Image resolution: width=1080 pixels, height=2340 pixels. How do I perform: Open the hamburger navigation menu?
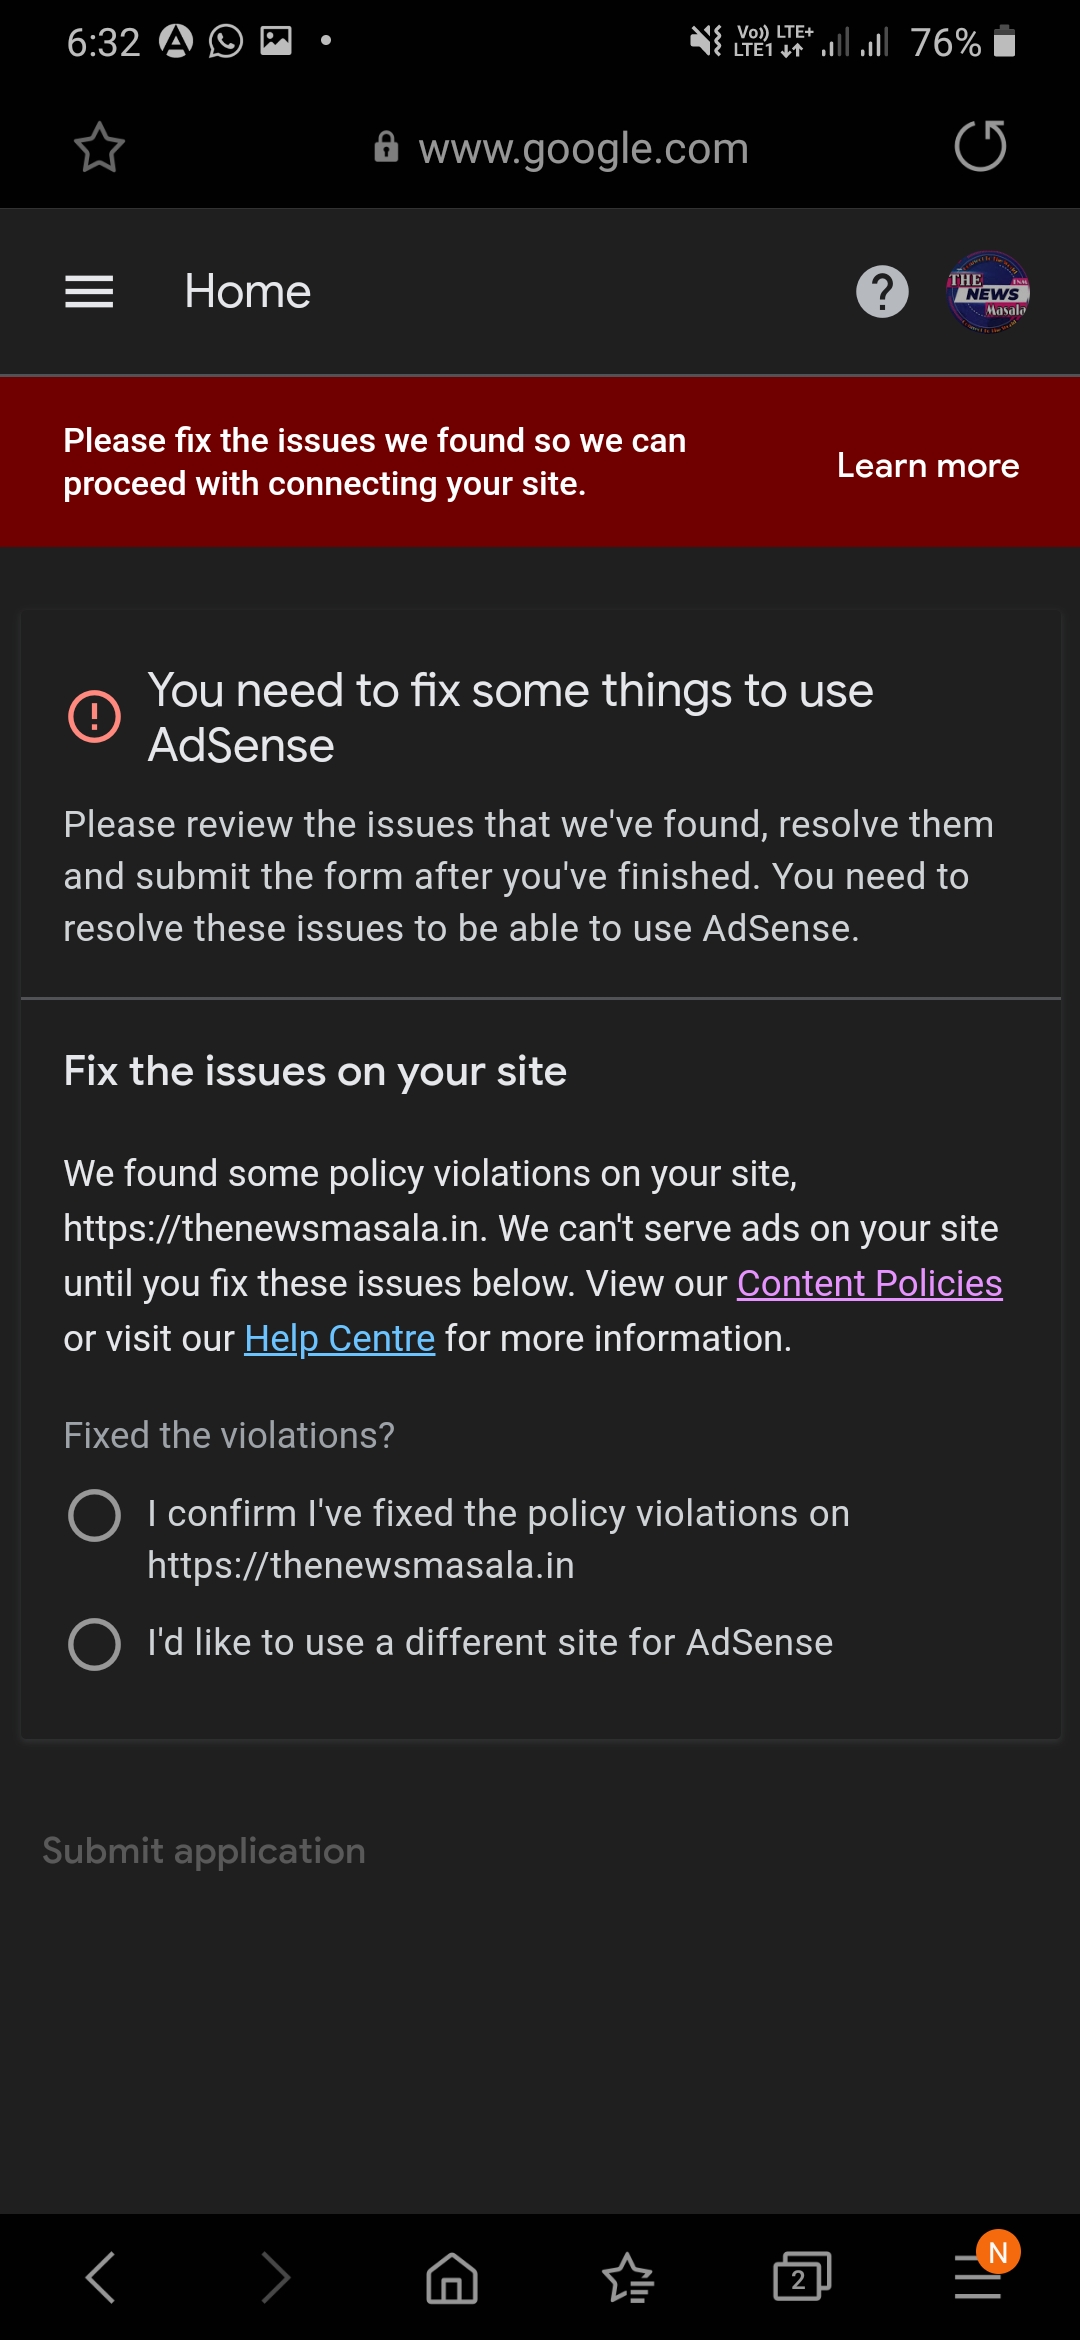pos(89,292)
